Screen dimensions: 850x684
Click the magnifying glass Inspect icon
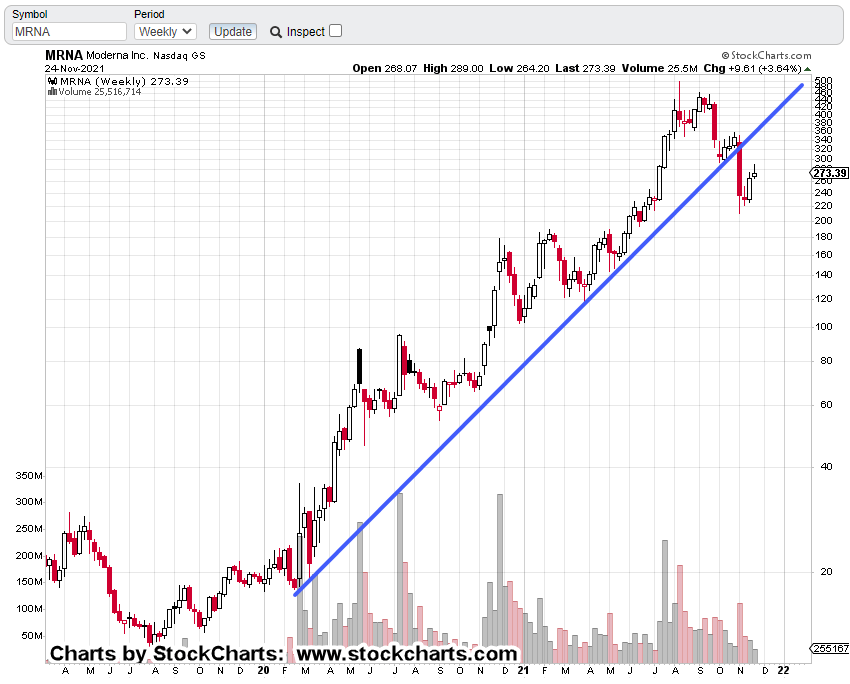pyautogui.click(x=276, y=32)
